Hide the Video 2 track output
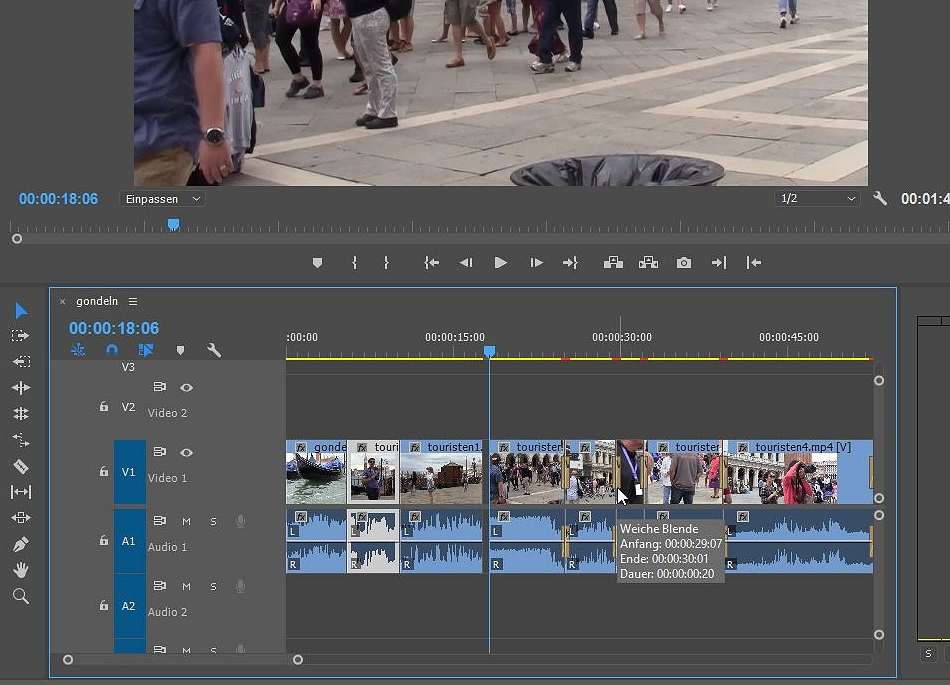950x685 pixels. tap(186, 388)
